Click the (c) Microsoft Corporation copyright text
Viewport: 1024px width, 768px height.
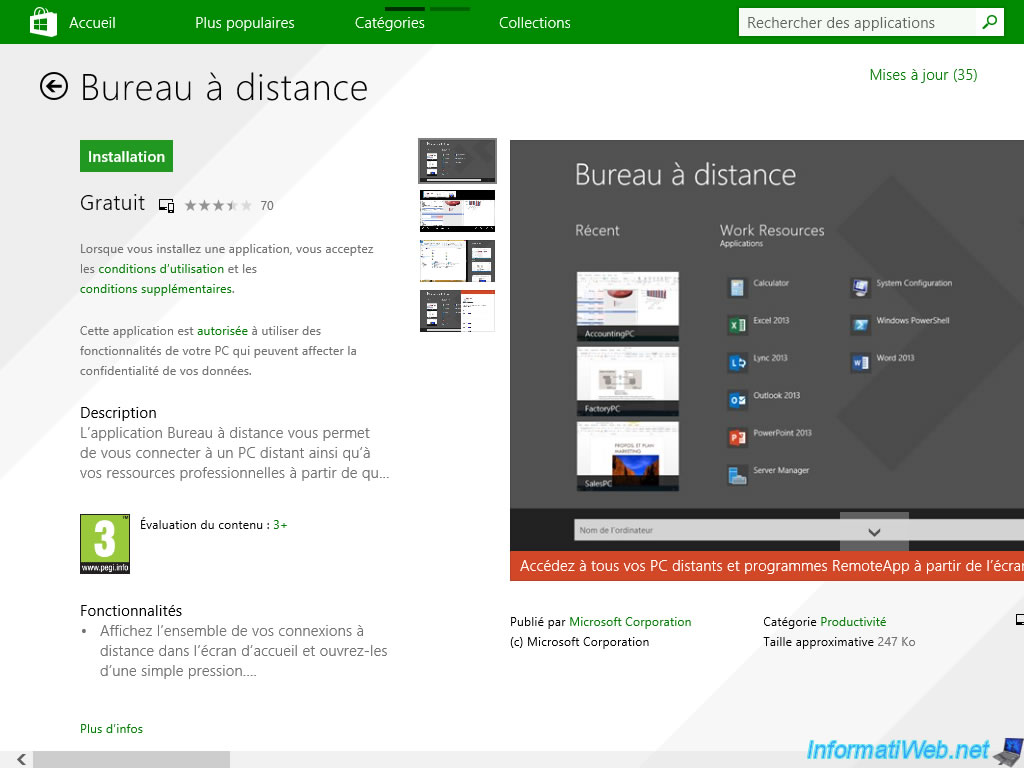coord(579,642)
